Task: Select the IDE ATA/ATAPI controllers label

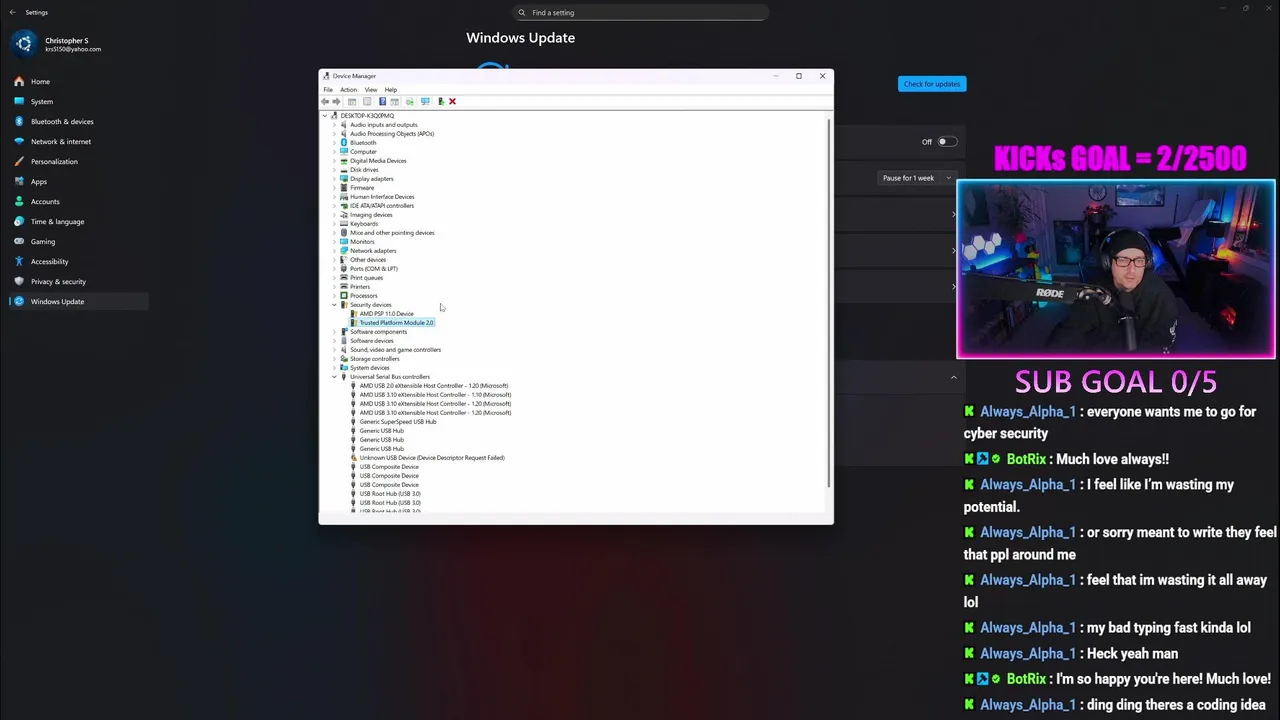Action: coord(382,206)
